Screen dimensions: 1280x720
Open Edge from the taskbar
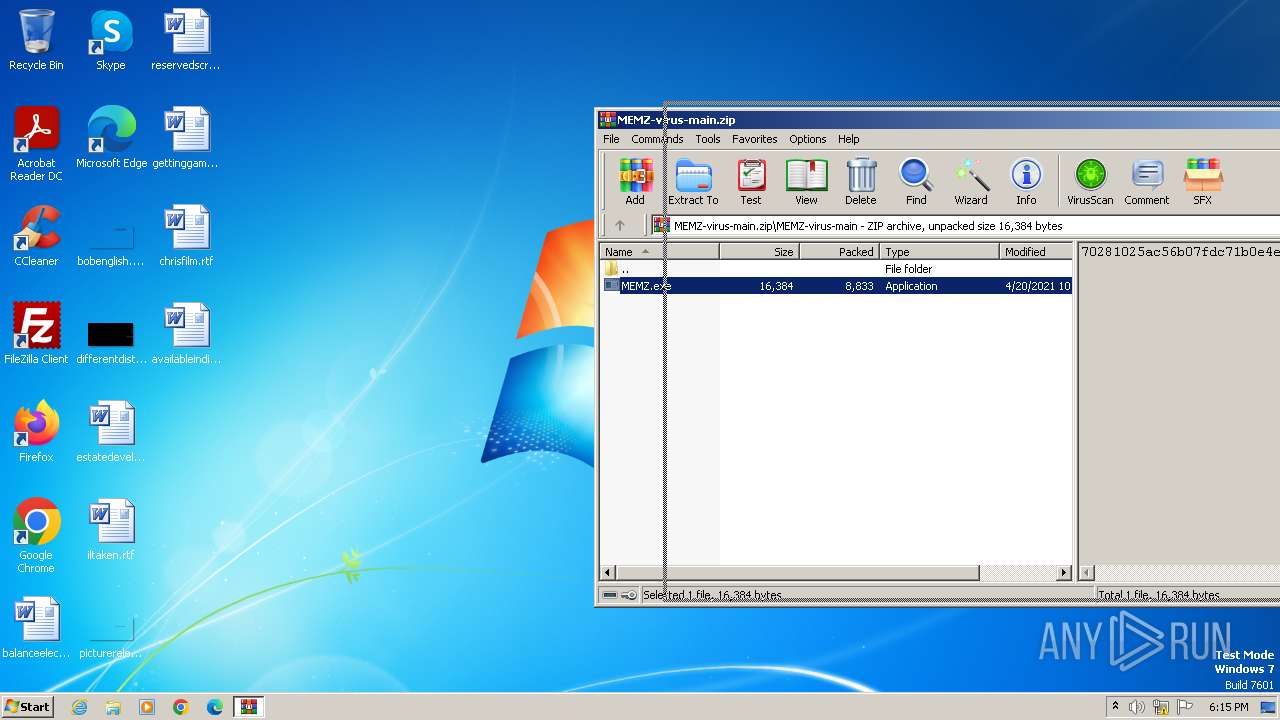(x=215, y=707)
